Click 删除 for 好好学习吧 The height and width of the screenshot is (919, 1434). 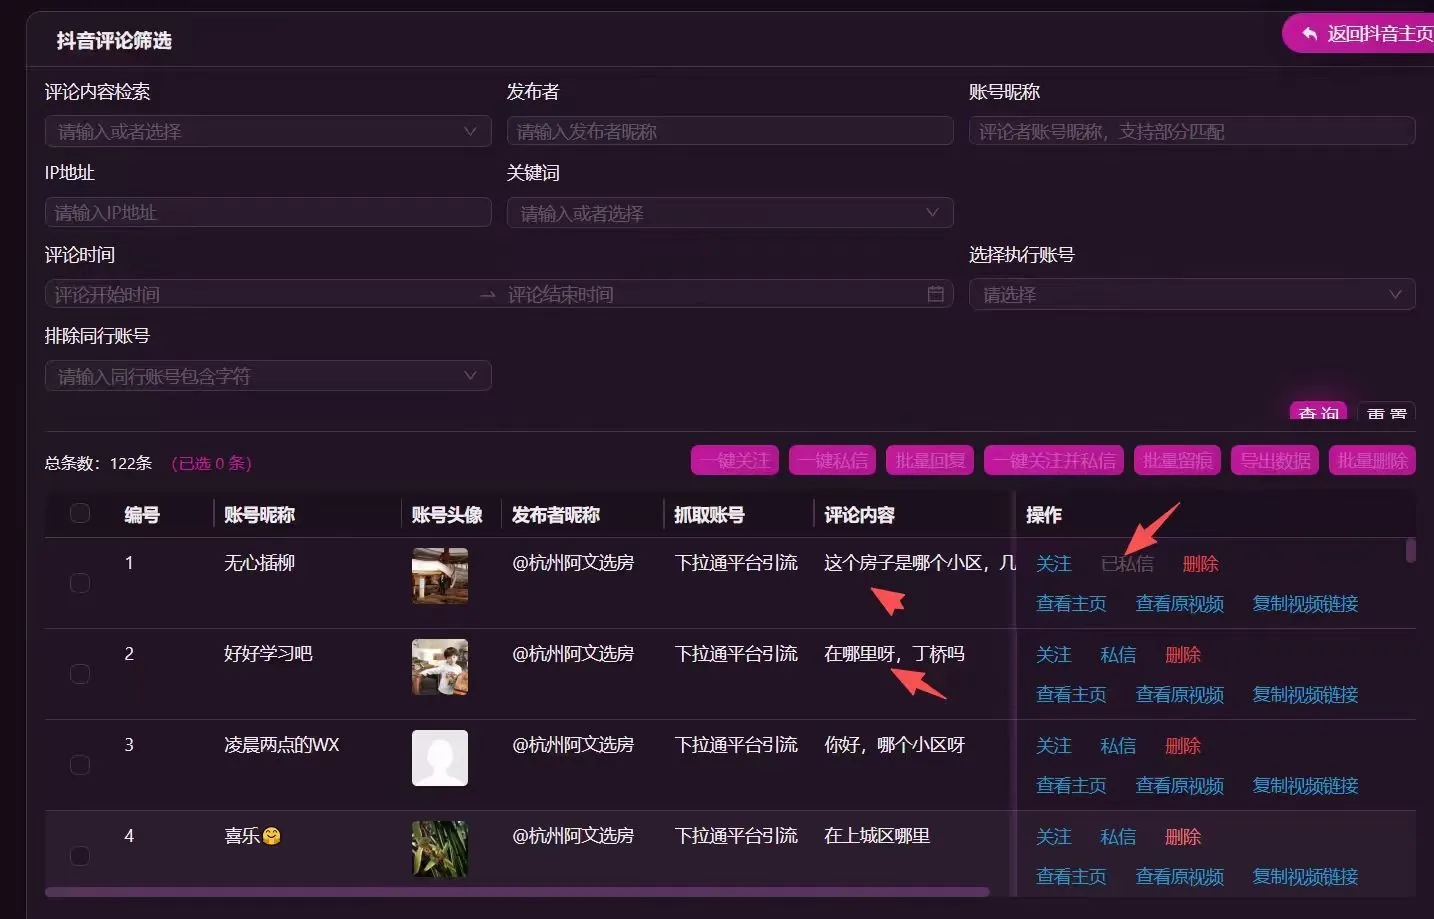pos(1183,655)
